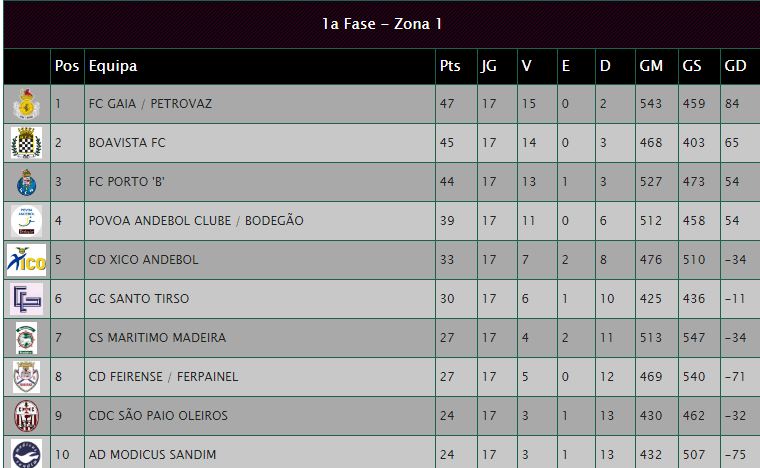Click the Equipa column header

(x=113, y=66)
